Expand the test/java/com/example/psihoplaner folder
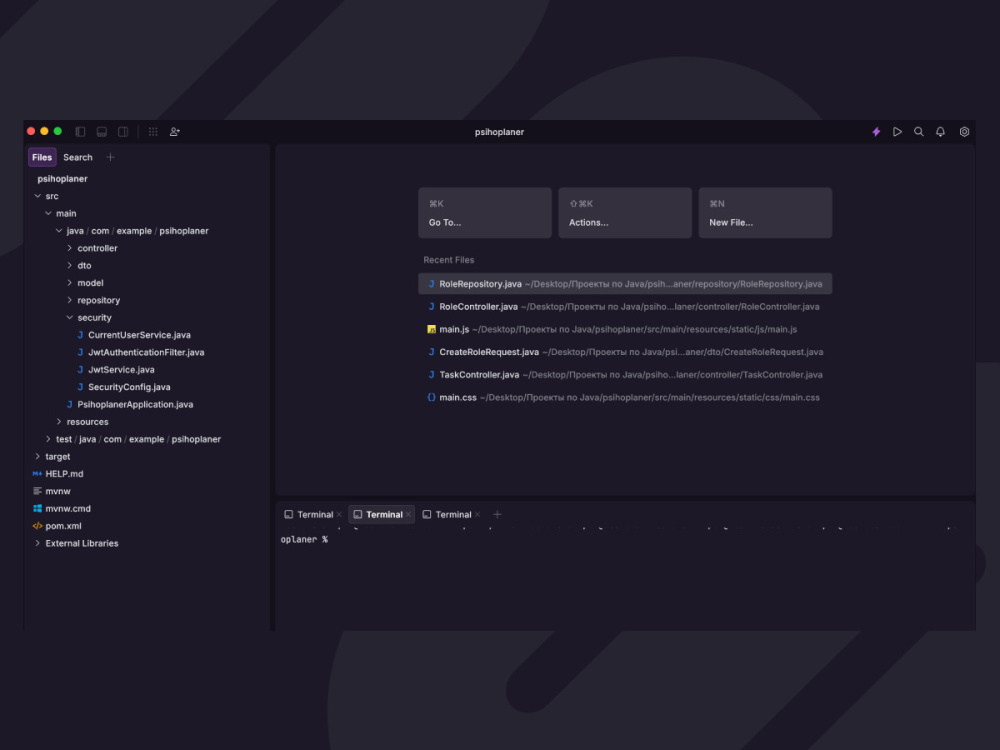 pyautogui.click(x=48, y=439)
